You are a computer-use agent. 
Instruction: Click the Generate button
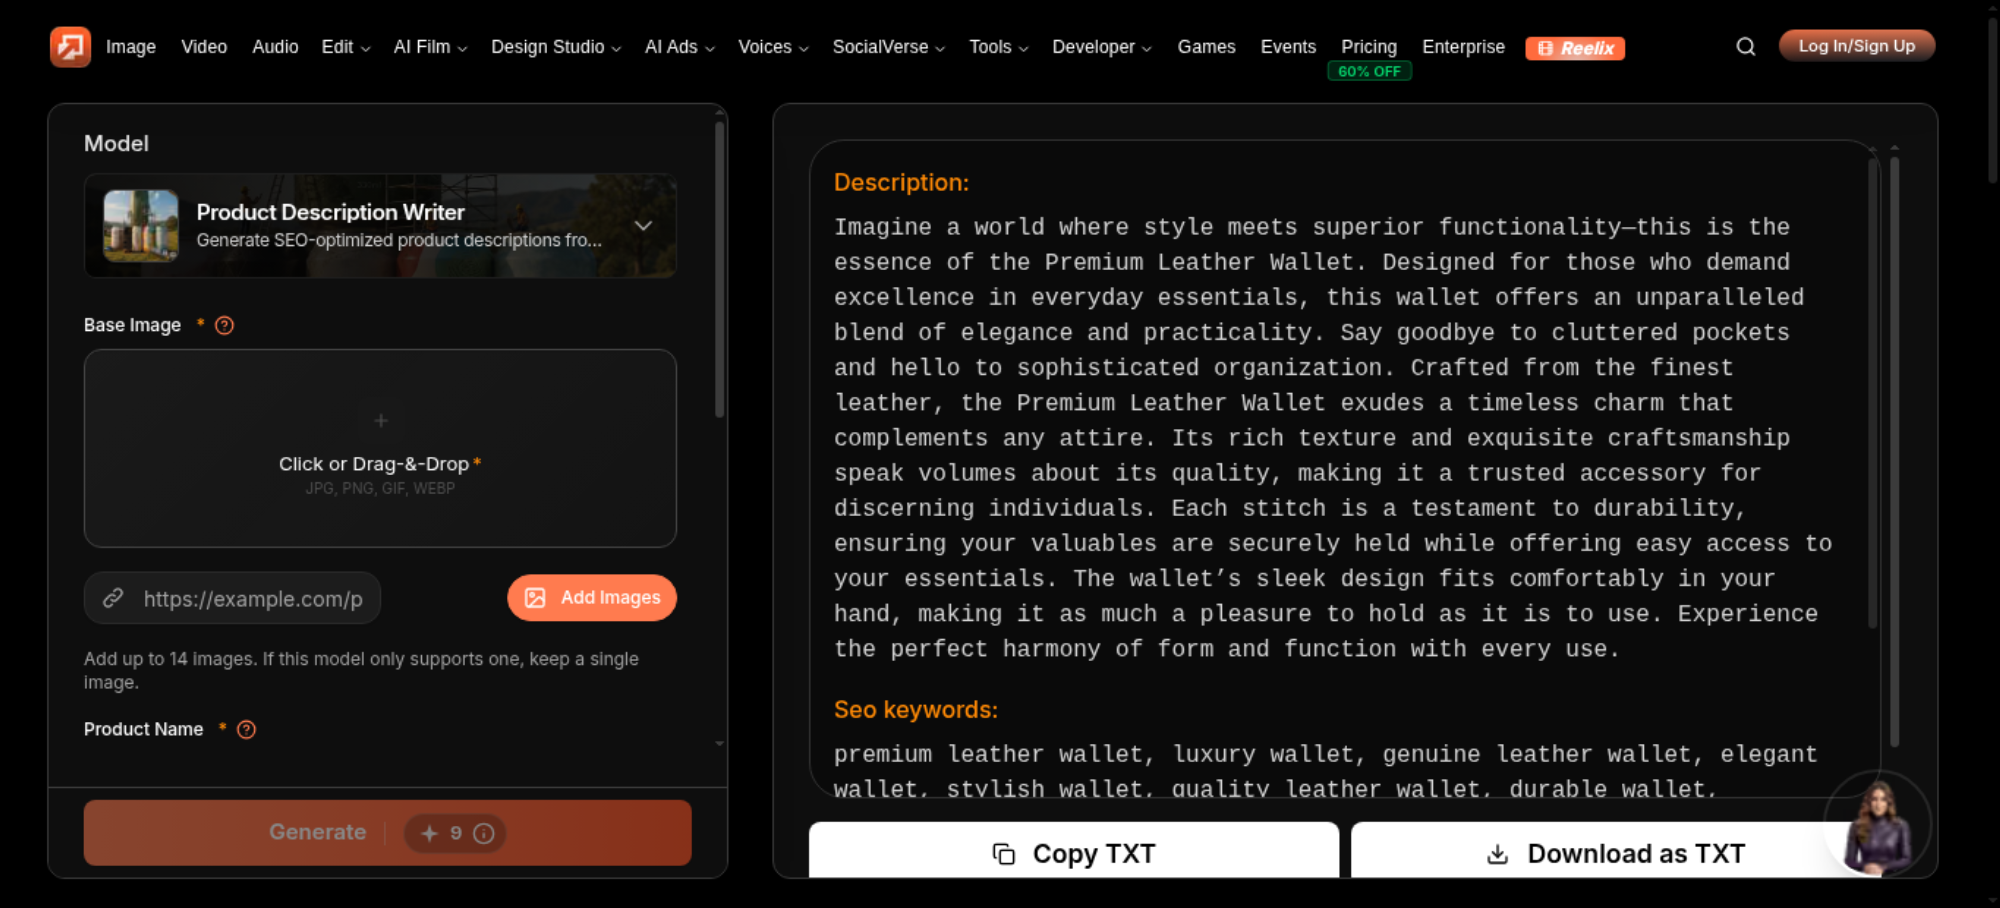pyautogui.click(x=388, y=833)
